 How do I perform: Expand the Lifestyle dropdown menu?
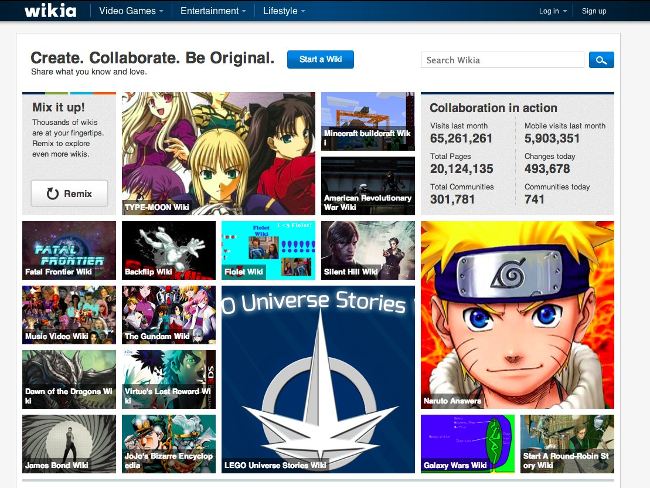284,11
